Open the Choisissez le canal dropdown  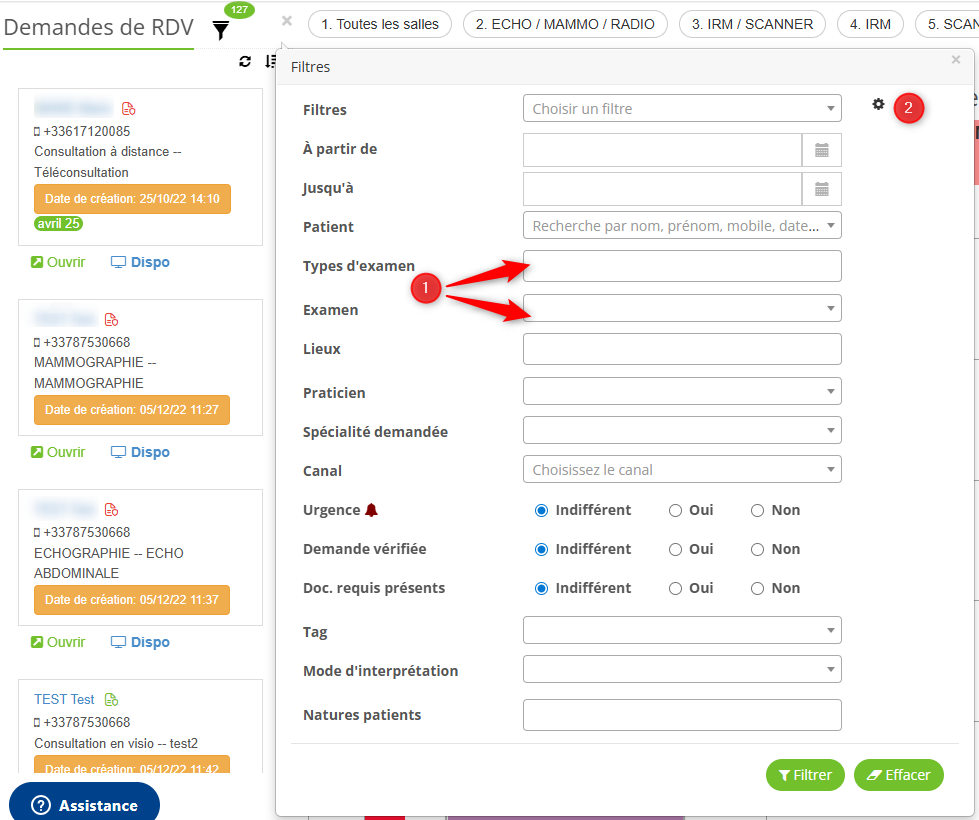point(682,470)
